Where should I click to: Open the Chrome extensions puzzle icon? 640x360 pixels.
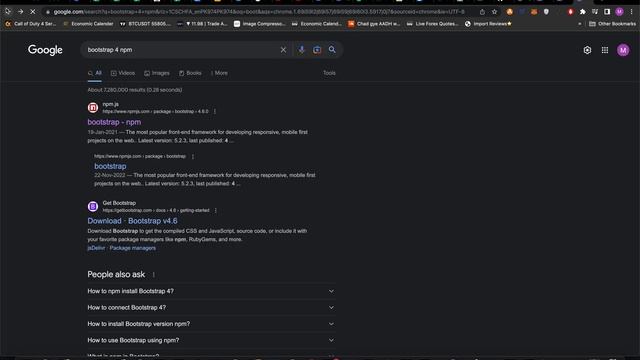coord(582,12)
